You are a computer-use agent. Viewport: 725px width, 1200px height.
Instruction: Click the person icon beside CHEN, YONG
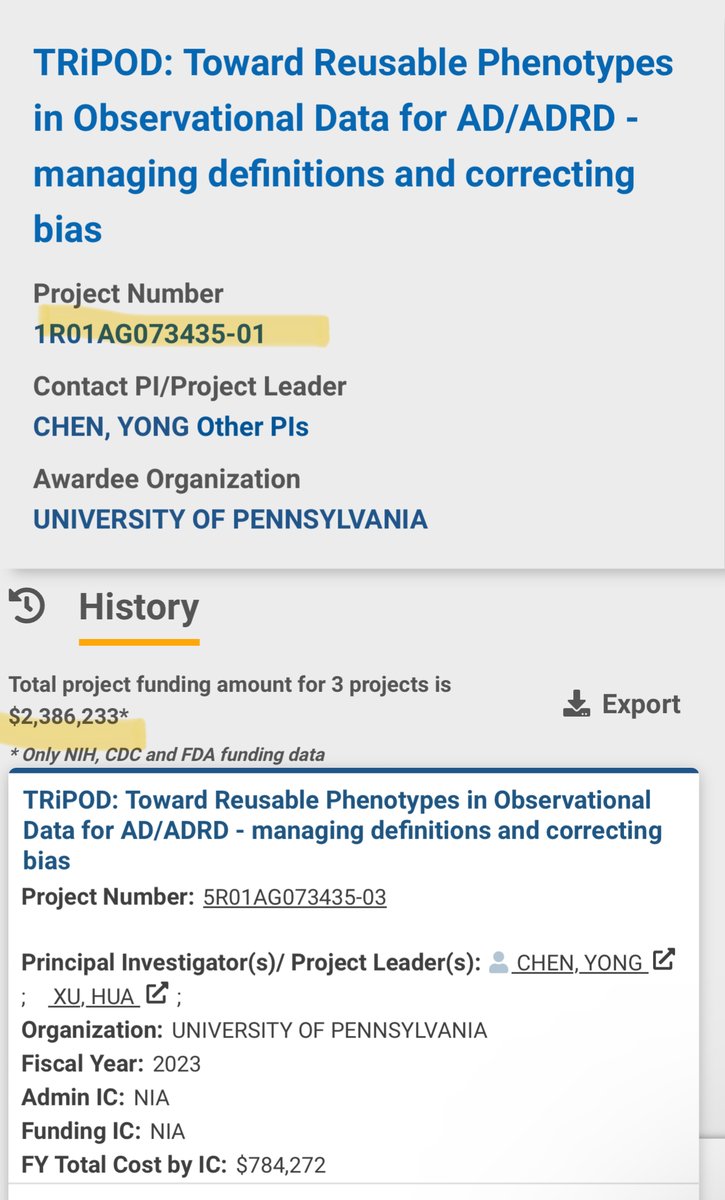[x=498, y=962]
